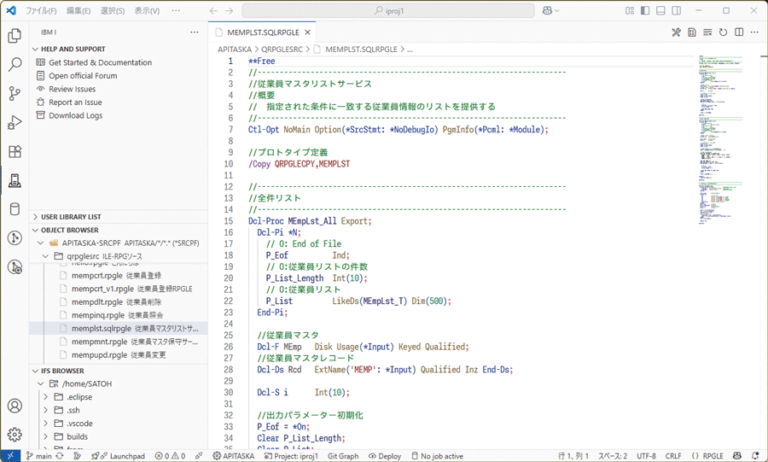Show errors and warnings count in status bar

point(170,456)
